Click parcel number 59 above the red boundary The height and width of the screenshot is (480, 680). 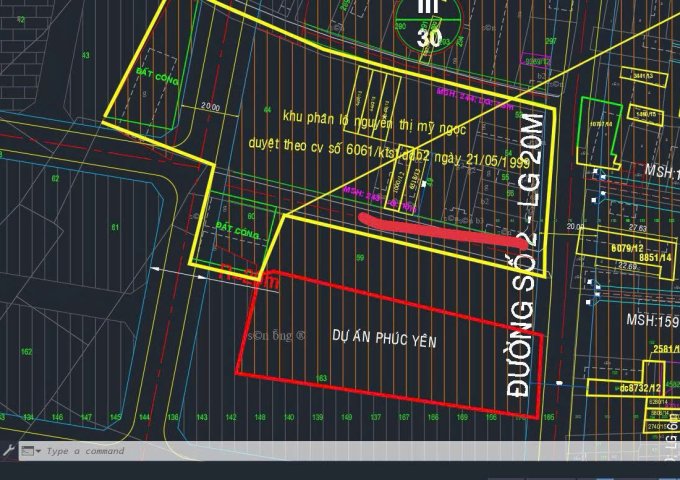click(359, 258)
